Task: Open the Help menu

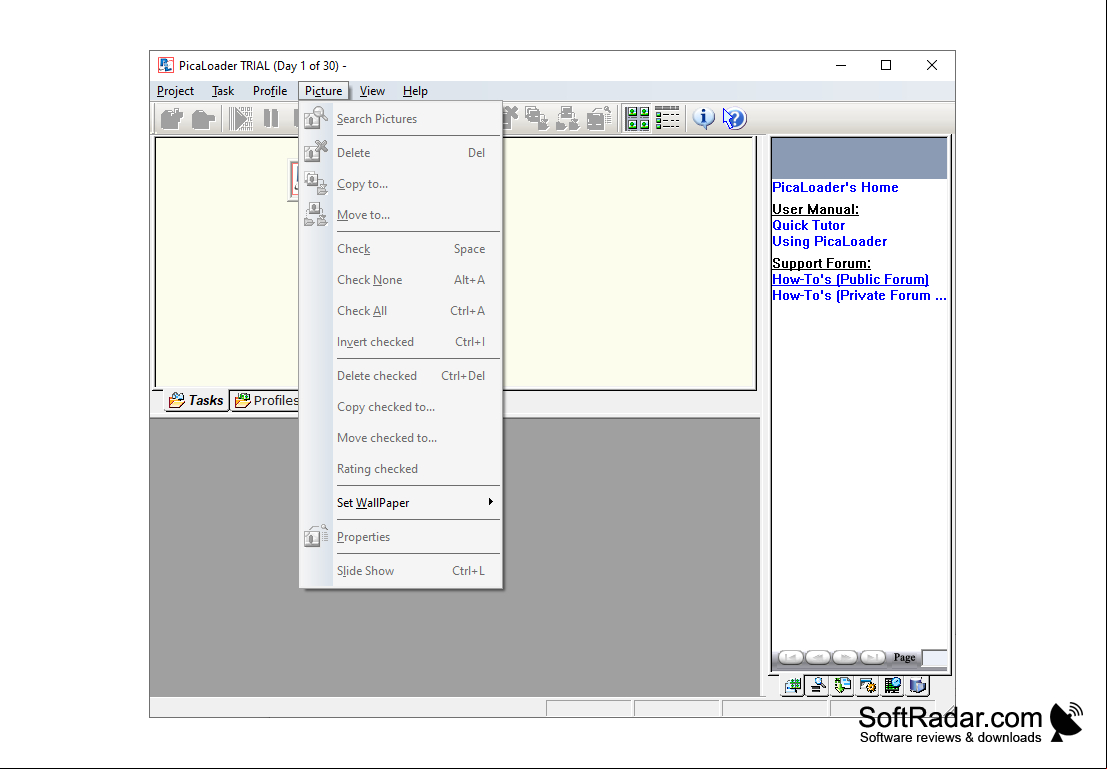Action: [415, 91]
